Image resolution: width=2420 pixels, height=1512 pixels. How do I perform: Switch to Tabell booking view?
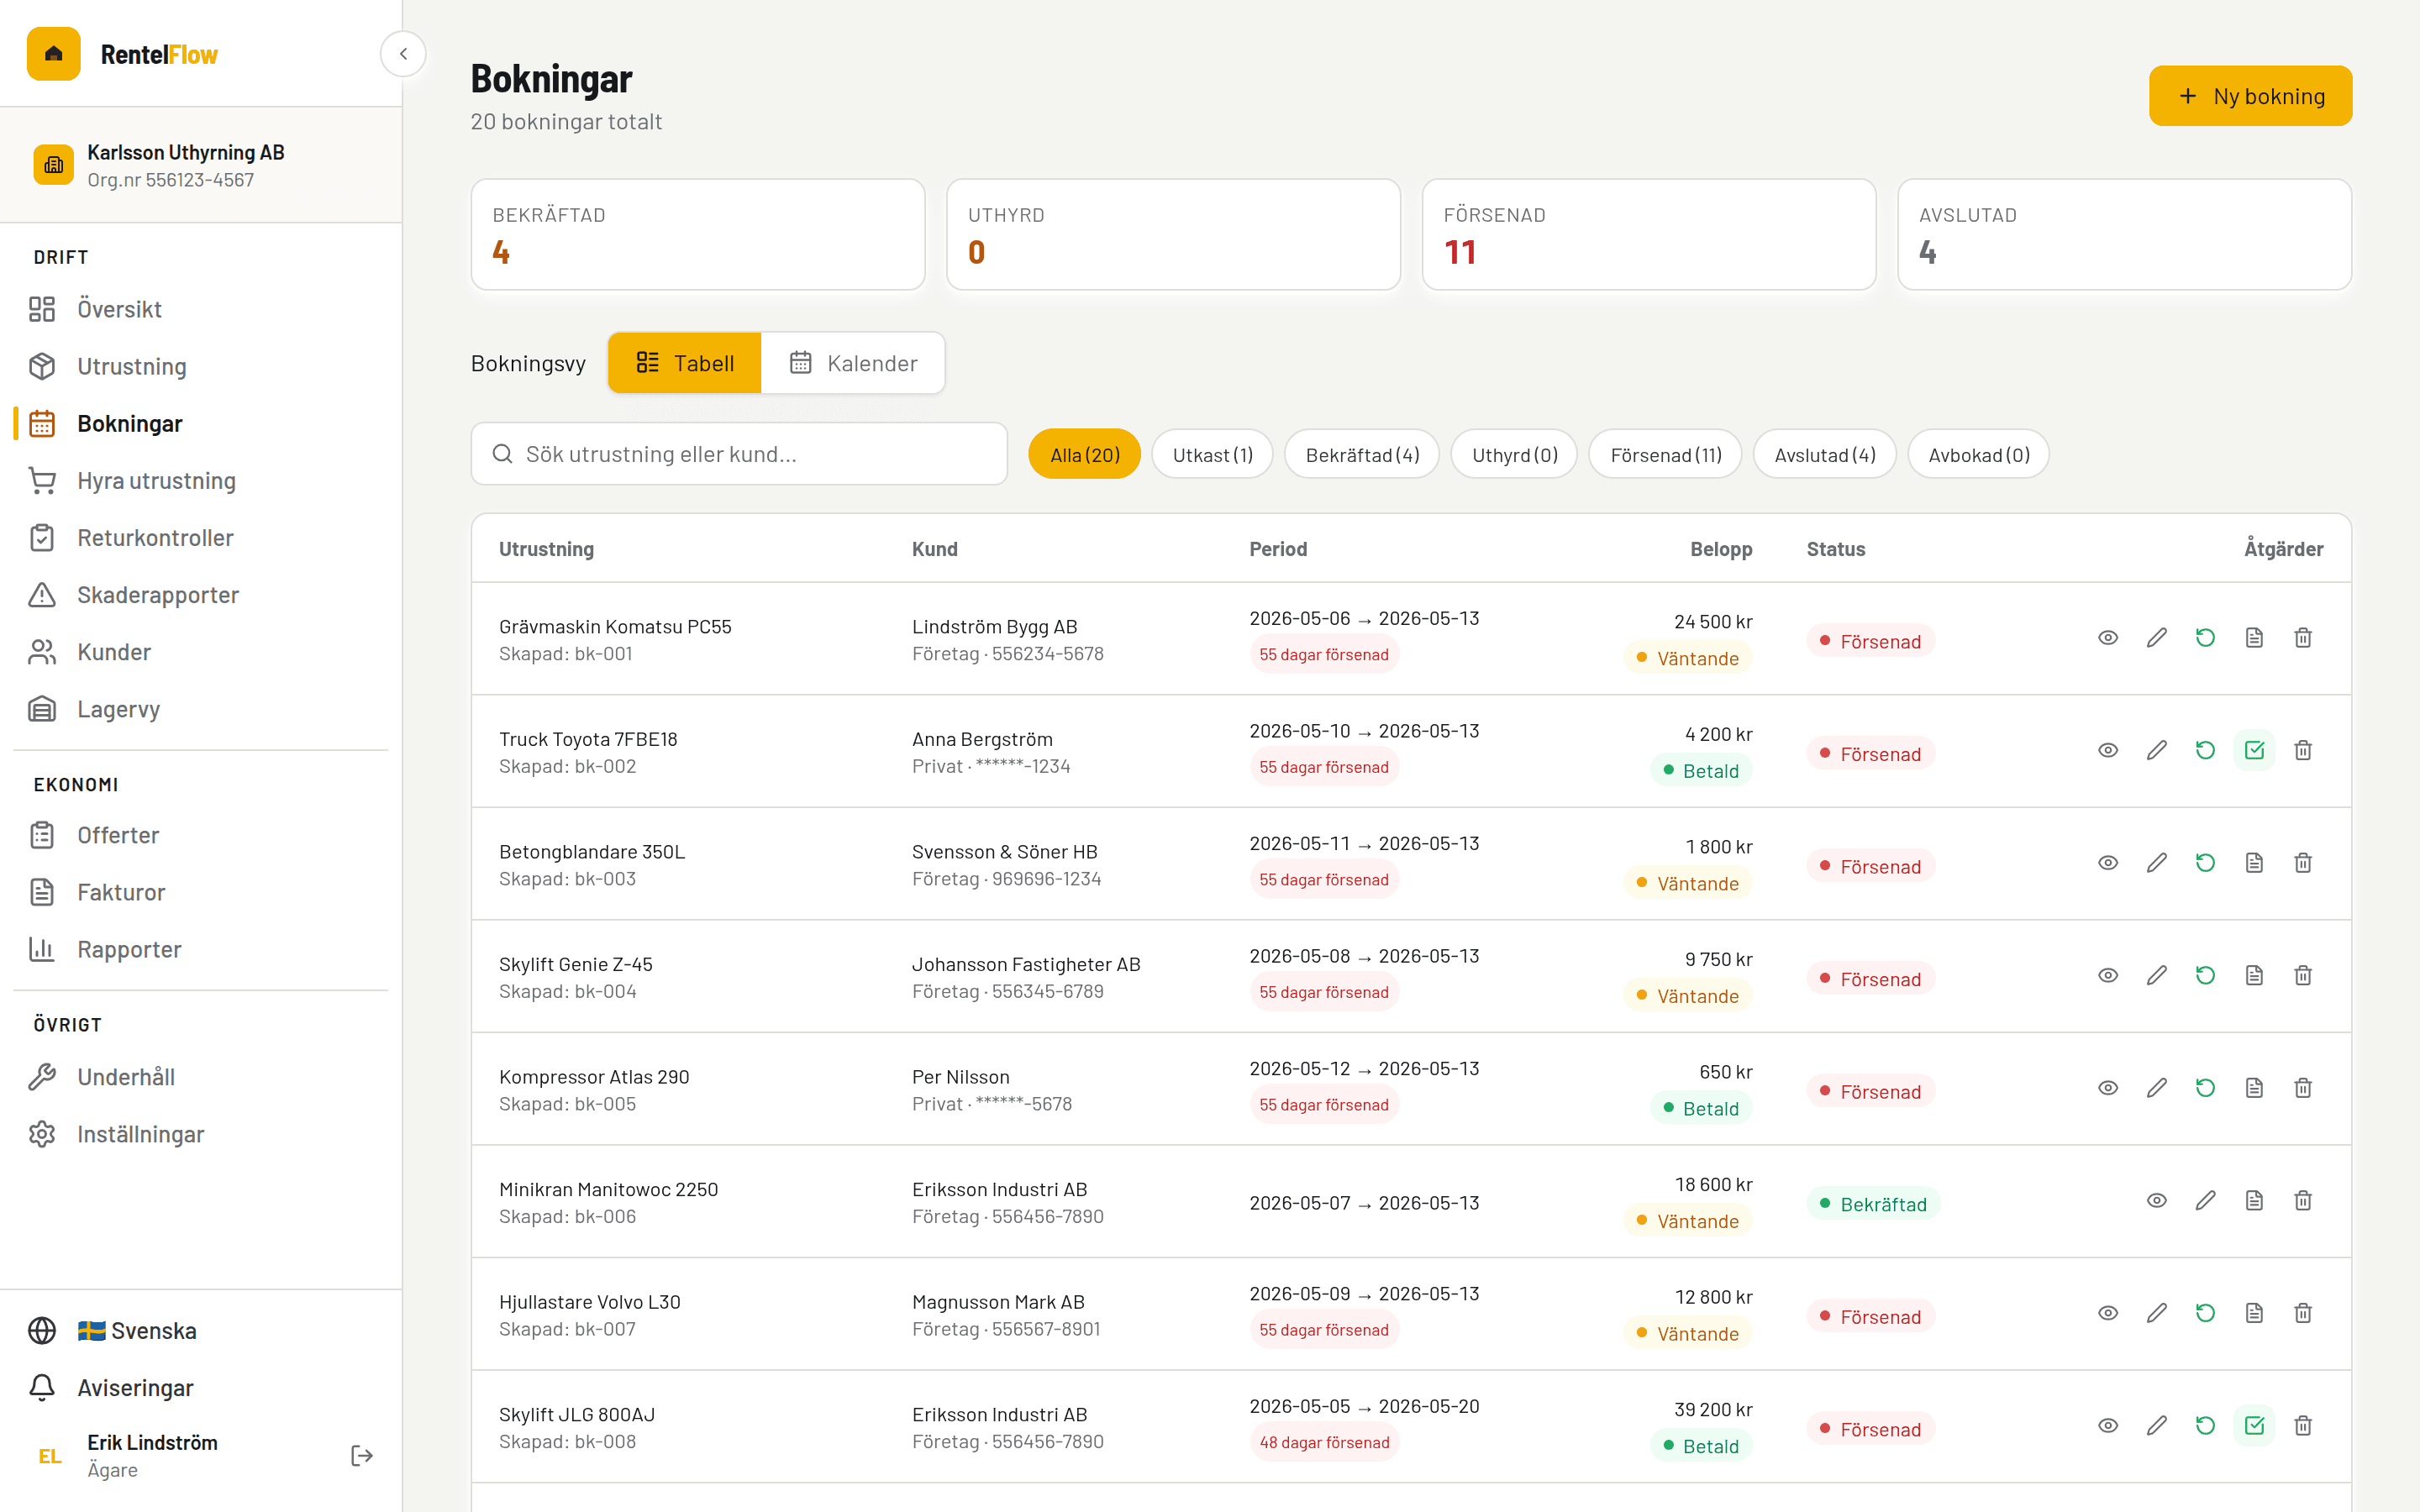[685, 363]
